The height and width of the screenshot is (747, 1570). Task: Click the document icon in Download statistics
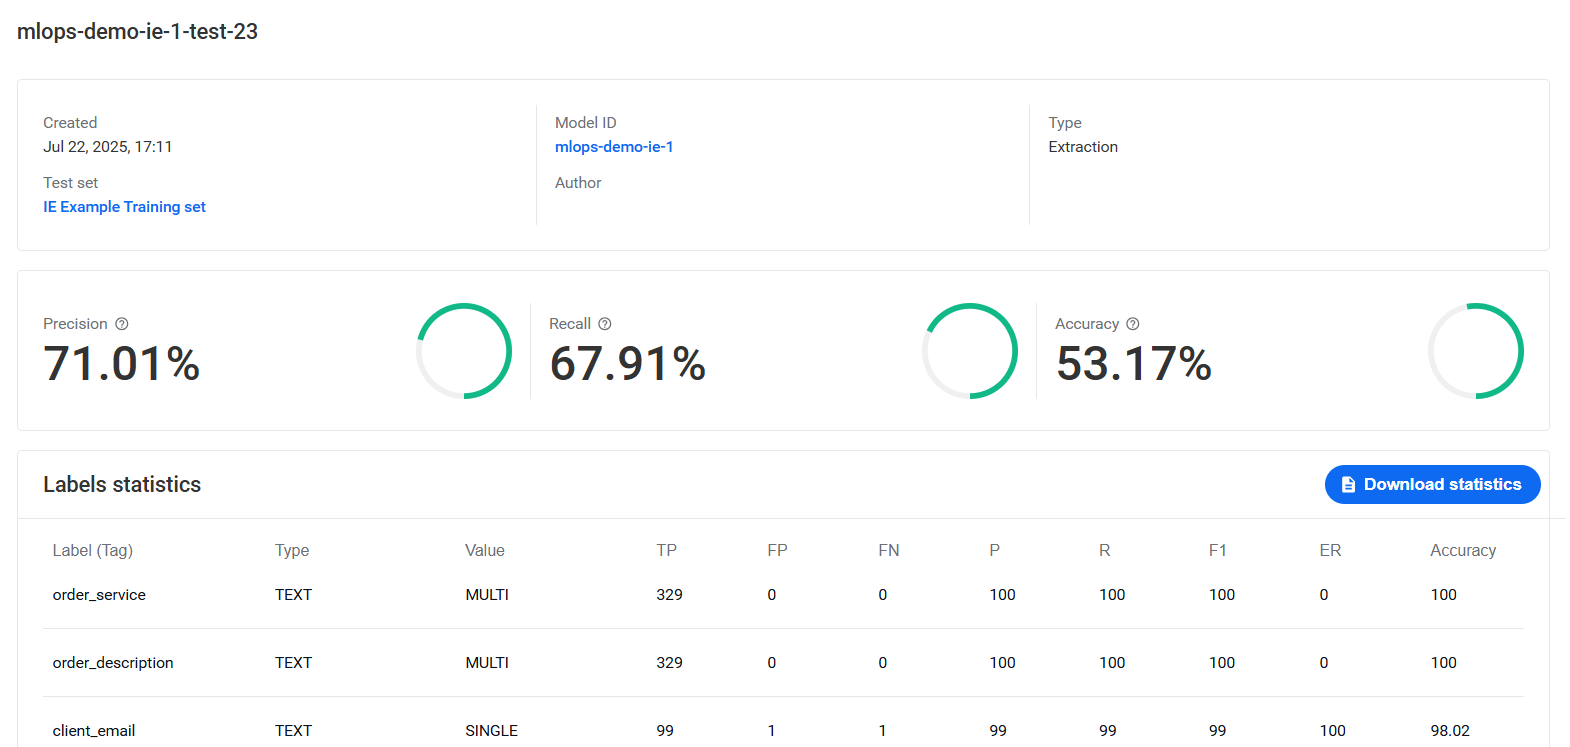(1348, 485)
